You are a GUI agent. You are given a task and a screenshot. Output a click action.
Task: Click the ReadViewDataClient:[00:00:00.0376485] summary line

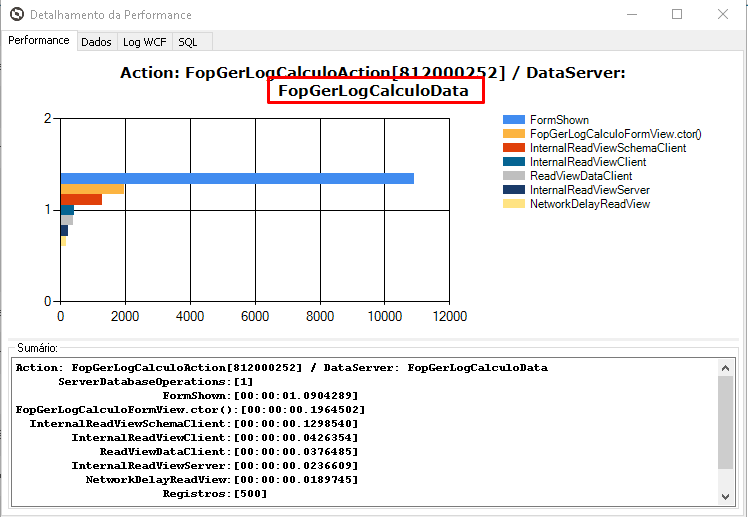point(229,451)
